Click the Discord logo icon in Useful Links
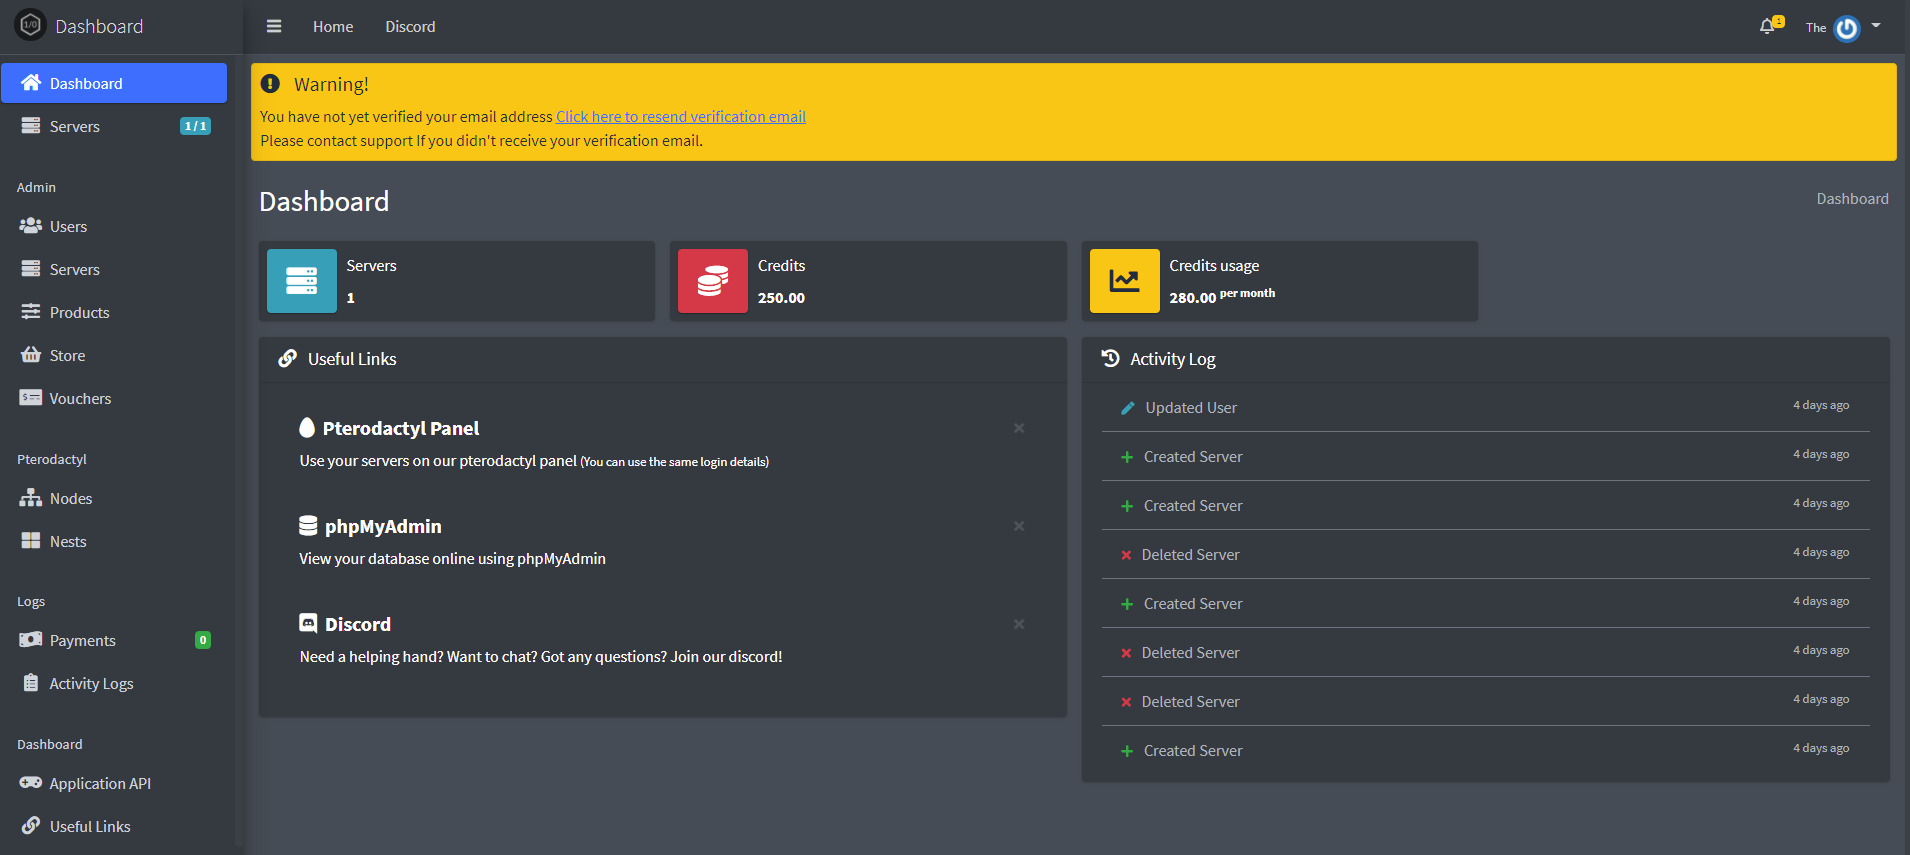 [308, 623]
